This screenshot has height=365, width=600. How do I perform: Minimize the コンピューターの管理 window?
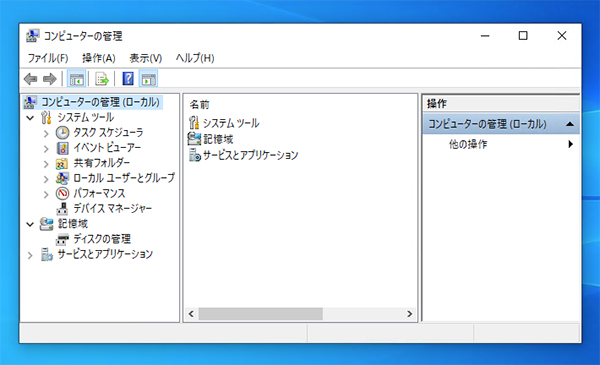pyautogui.click(x=485, y=36)
